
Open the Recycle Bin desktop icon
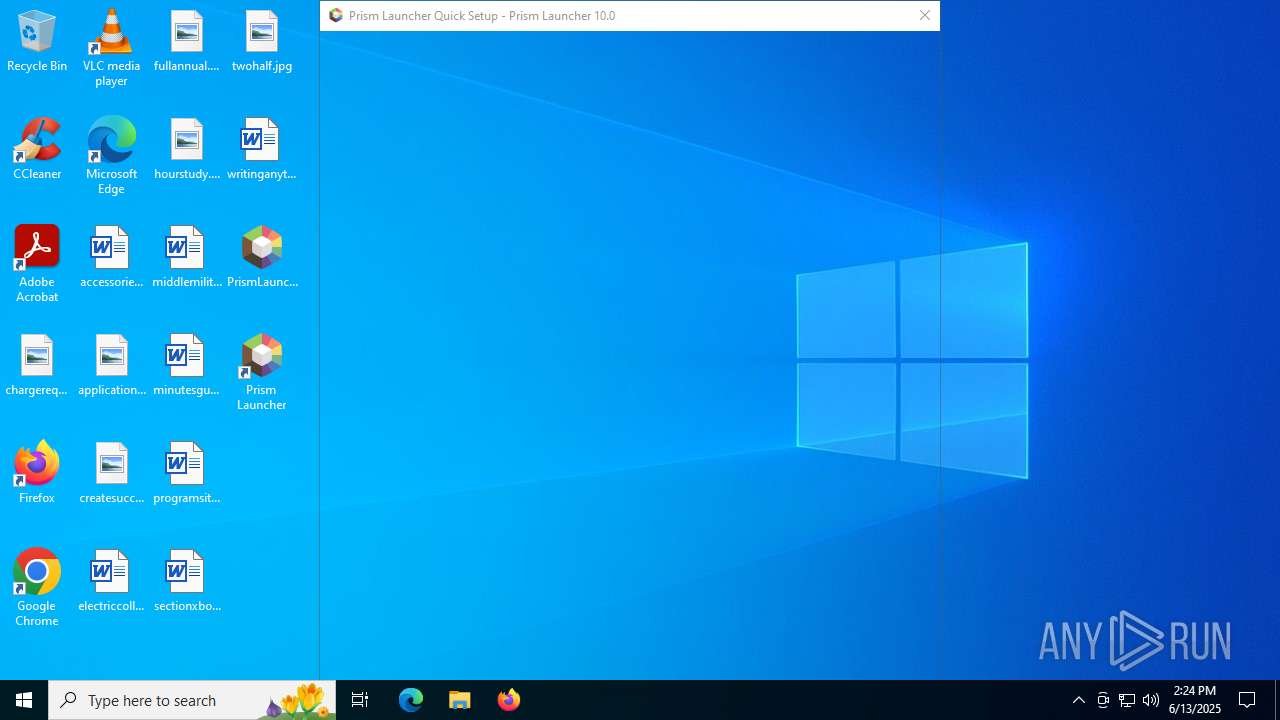click(37, 42)
